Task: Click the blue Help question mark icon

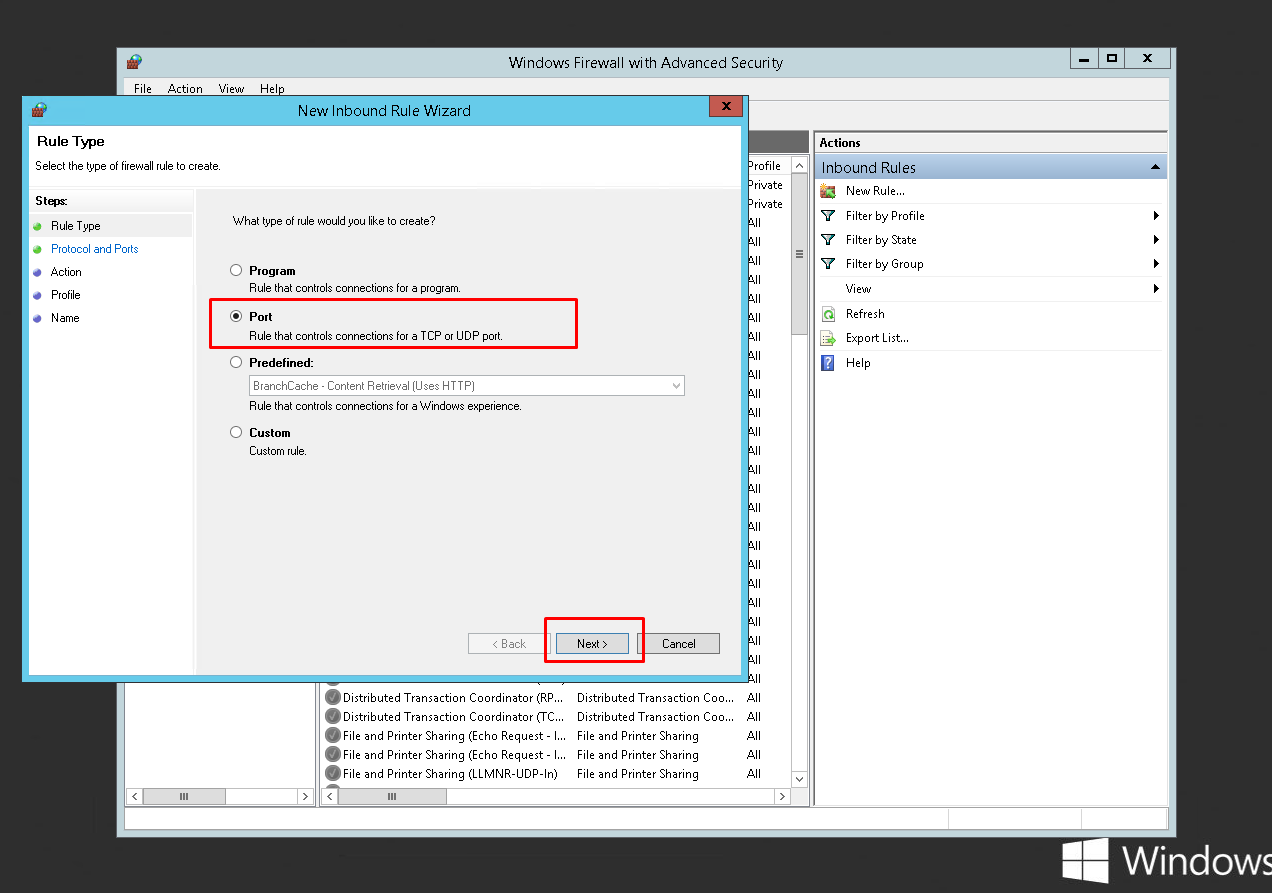Action: coord(828,363)
